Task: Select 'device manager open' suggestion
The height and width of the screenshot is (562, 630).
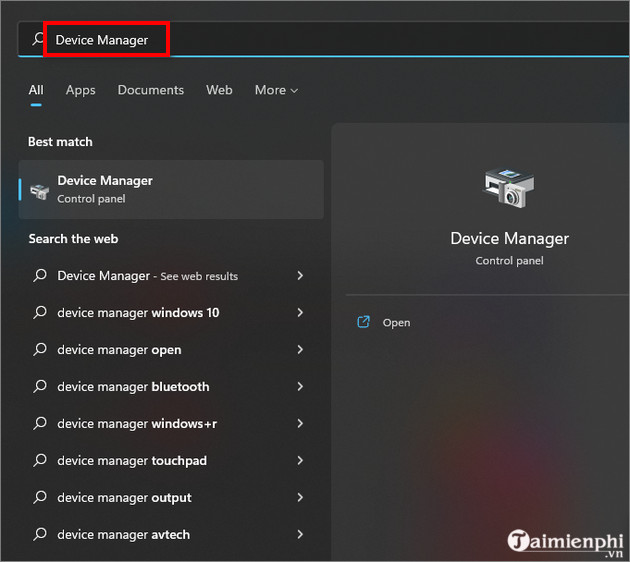Action: 169,349
